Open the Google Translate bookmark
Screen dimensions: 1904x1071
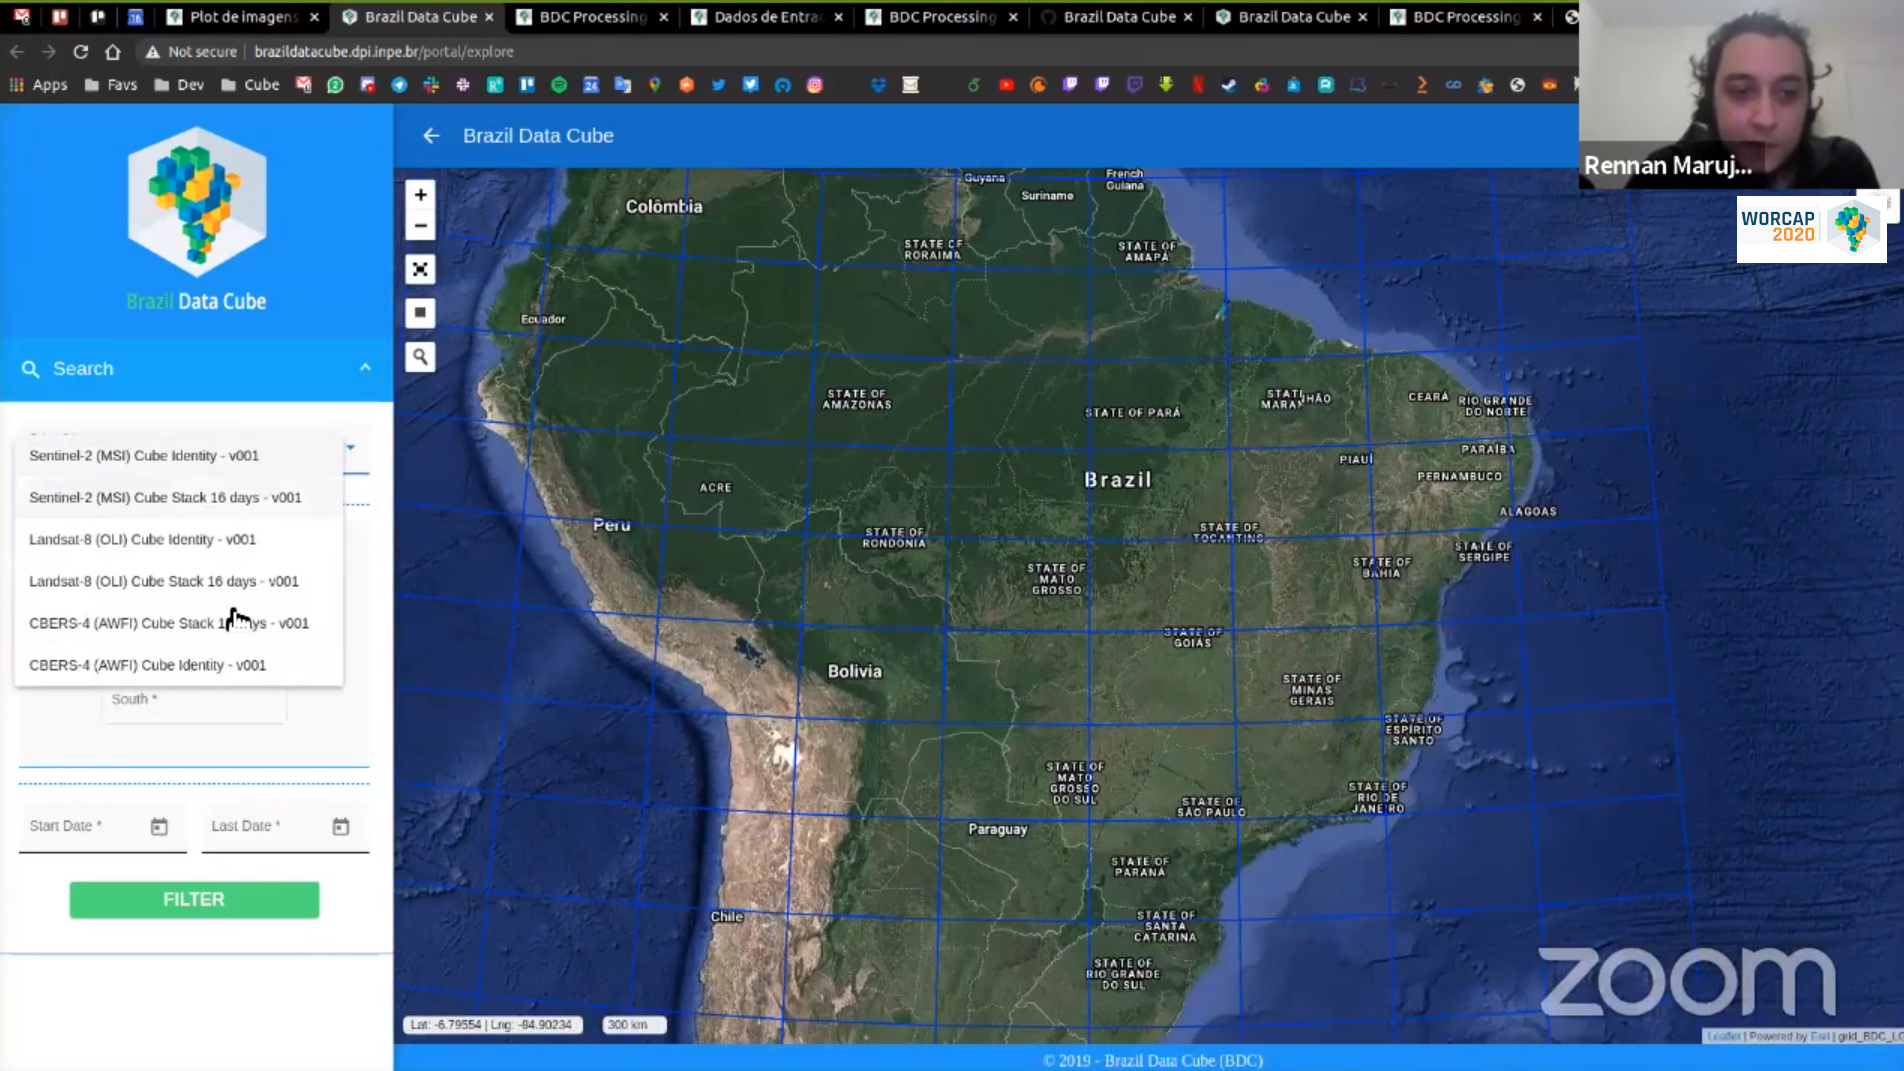coord(623,85)
